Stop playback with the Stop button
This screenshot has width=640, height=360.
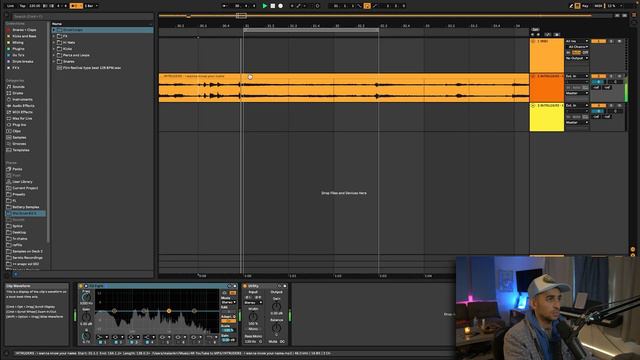coord(273,6)
